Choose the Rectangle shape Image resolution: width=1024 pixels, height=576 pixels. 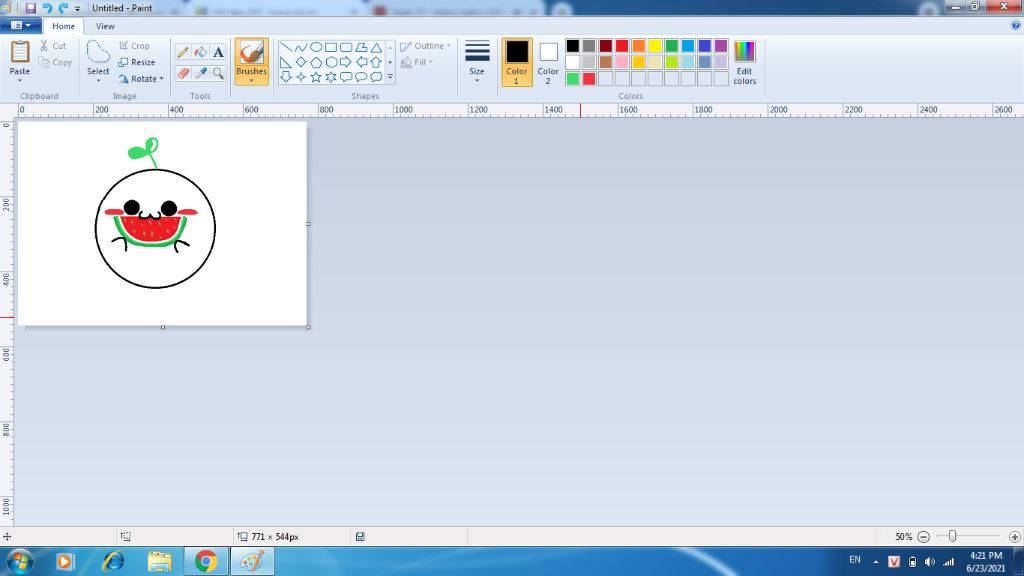click(x=331, y=47)
